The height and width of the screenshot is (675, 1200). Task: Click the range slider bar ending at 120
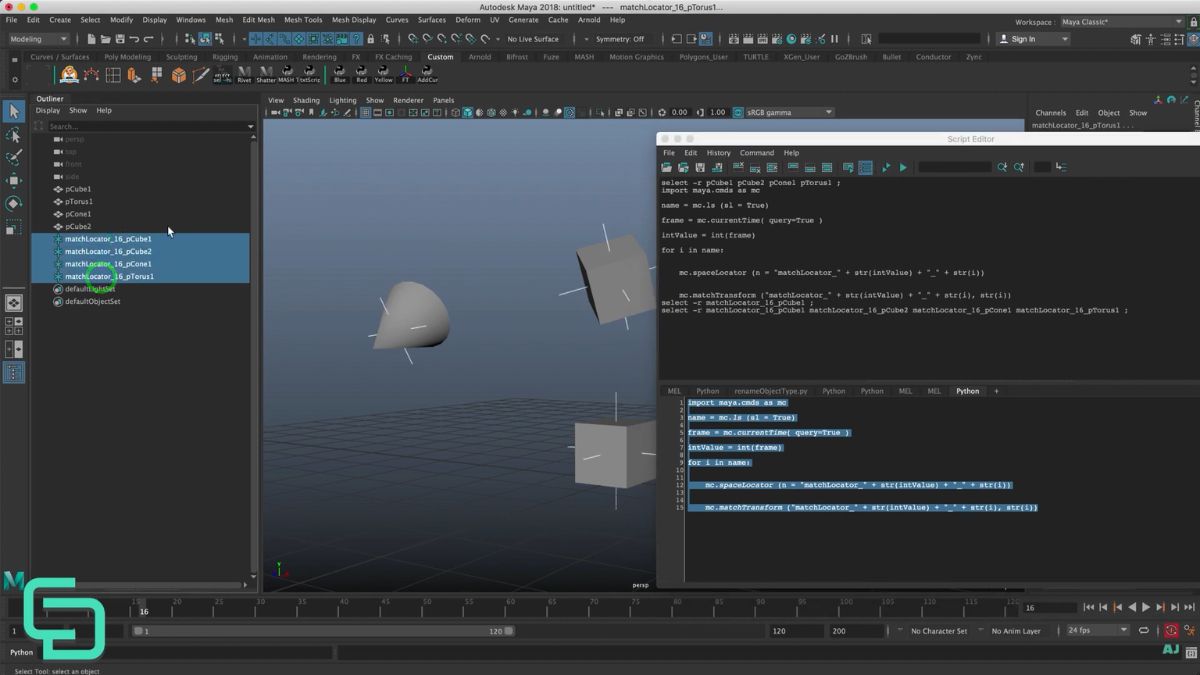(323, 631)
